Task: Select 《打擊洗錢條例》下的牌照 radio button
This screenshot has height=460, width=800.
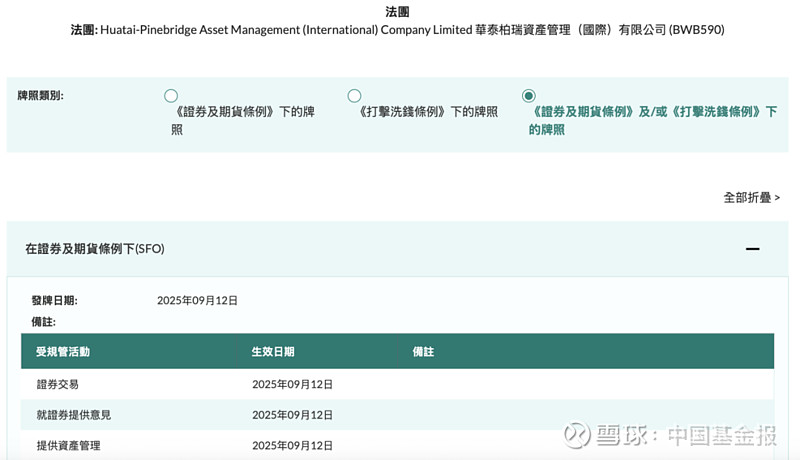Action: (354, 96)
